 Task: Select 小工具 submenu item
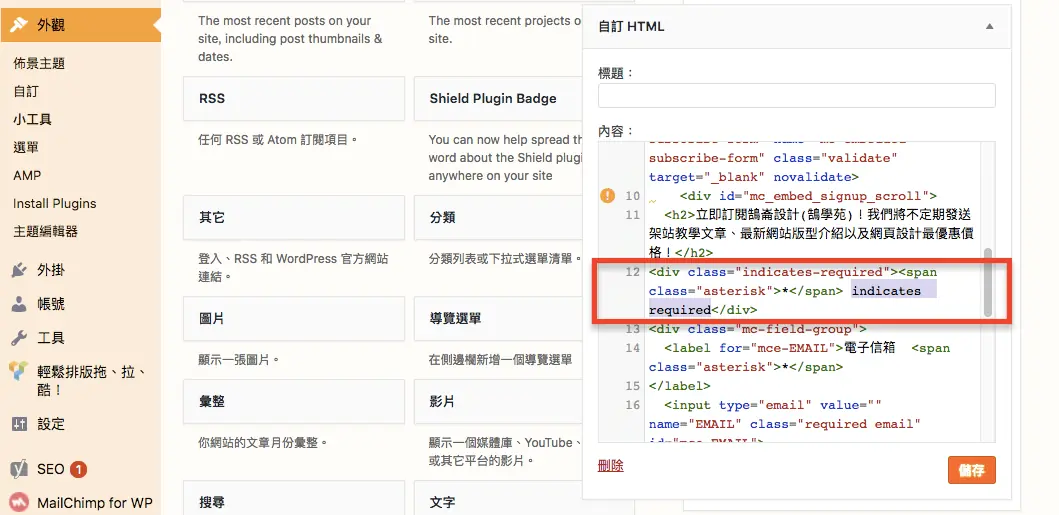(x=32, y=119)
